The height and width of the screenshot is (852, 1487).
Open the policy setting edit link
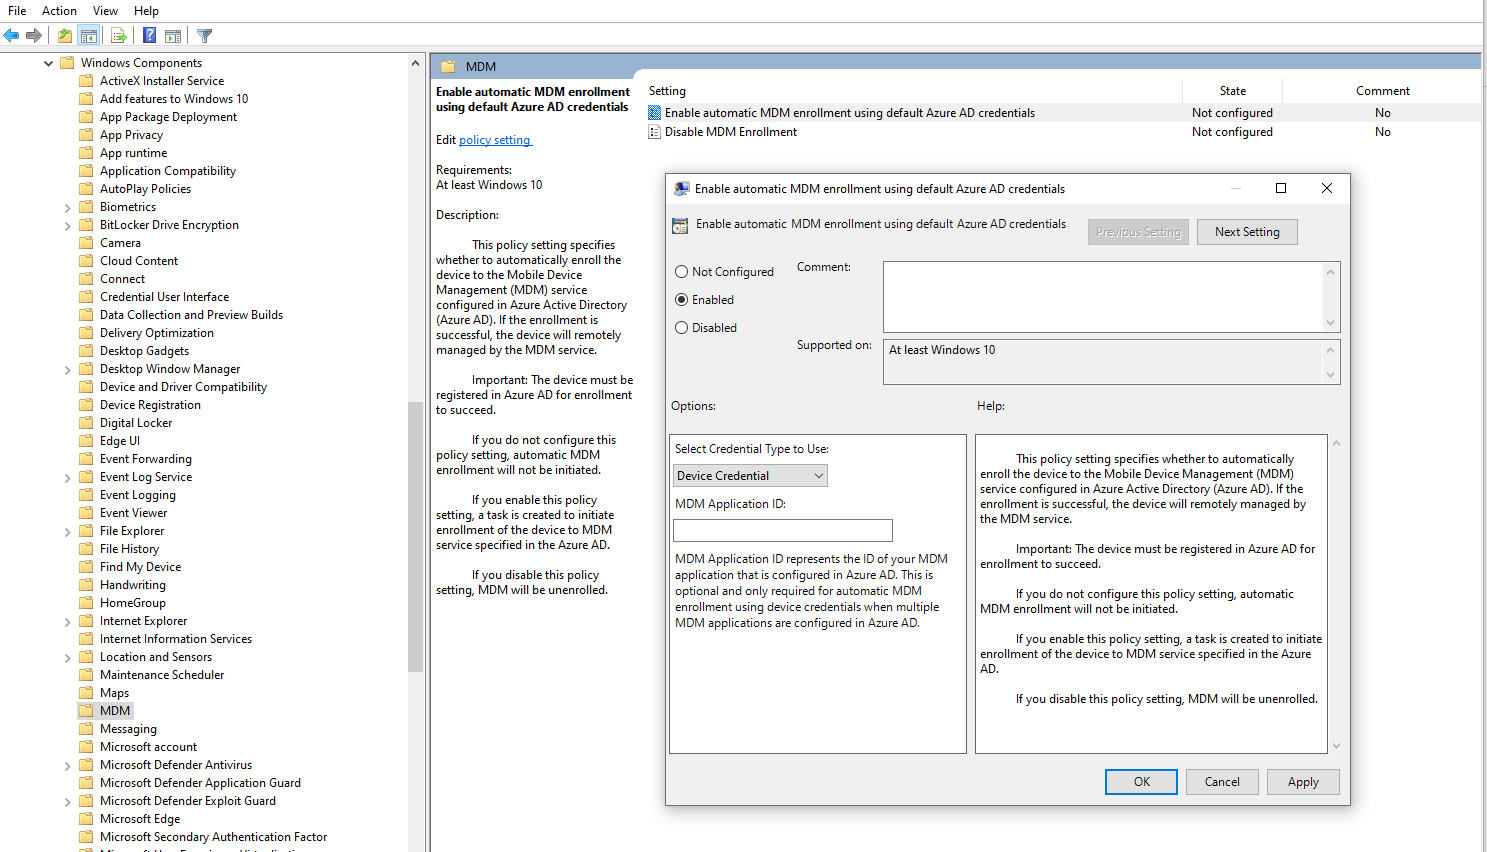(x=494, y=140)
